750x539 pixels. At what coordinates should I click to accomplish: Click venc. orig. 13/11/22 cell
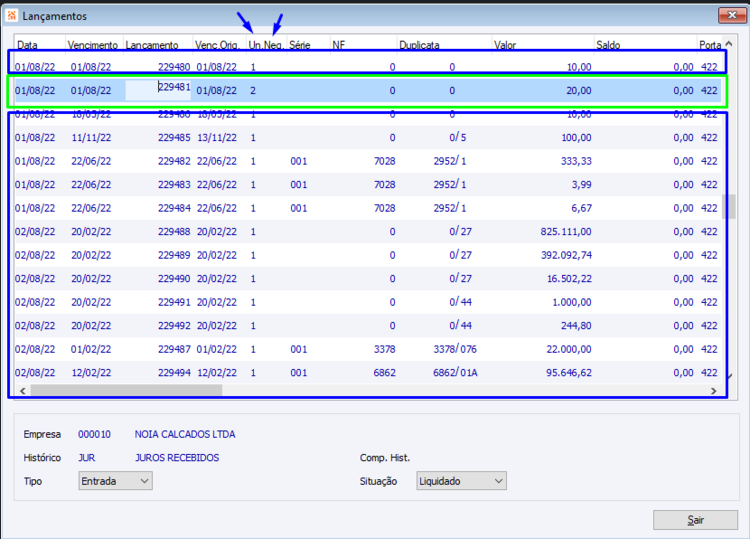[x=217, y=138]
